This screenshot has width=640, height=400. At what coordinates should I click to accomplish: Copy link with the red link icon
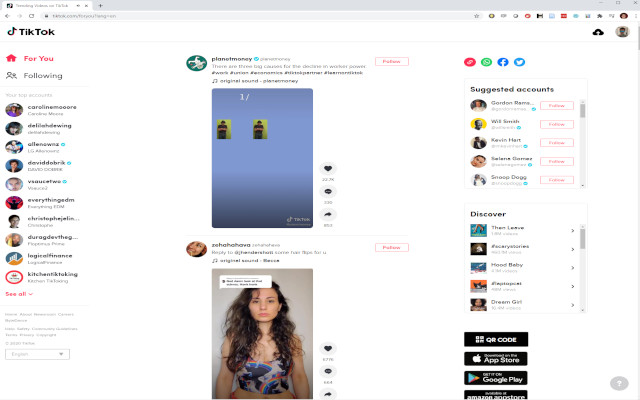pos(470,62)
